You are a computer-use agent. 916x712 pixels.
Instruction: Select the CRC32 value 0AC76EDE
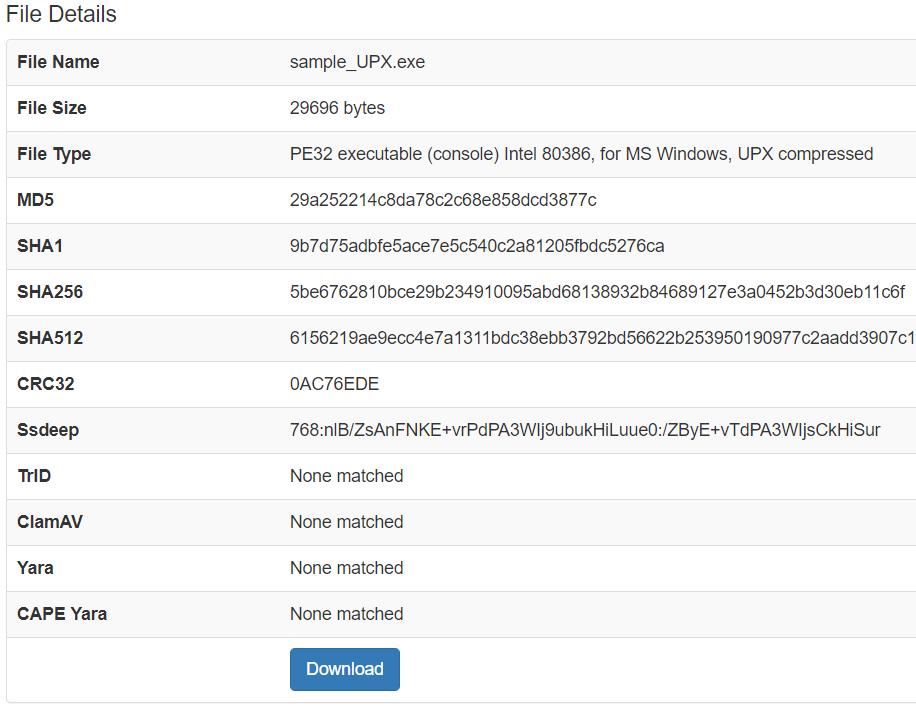[334, 384]
